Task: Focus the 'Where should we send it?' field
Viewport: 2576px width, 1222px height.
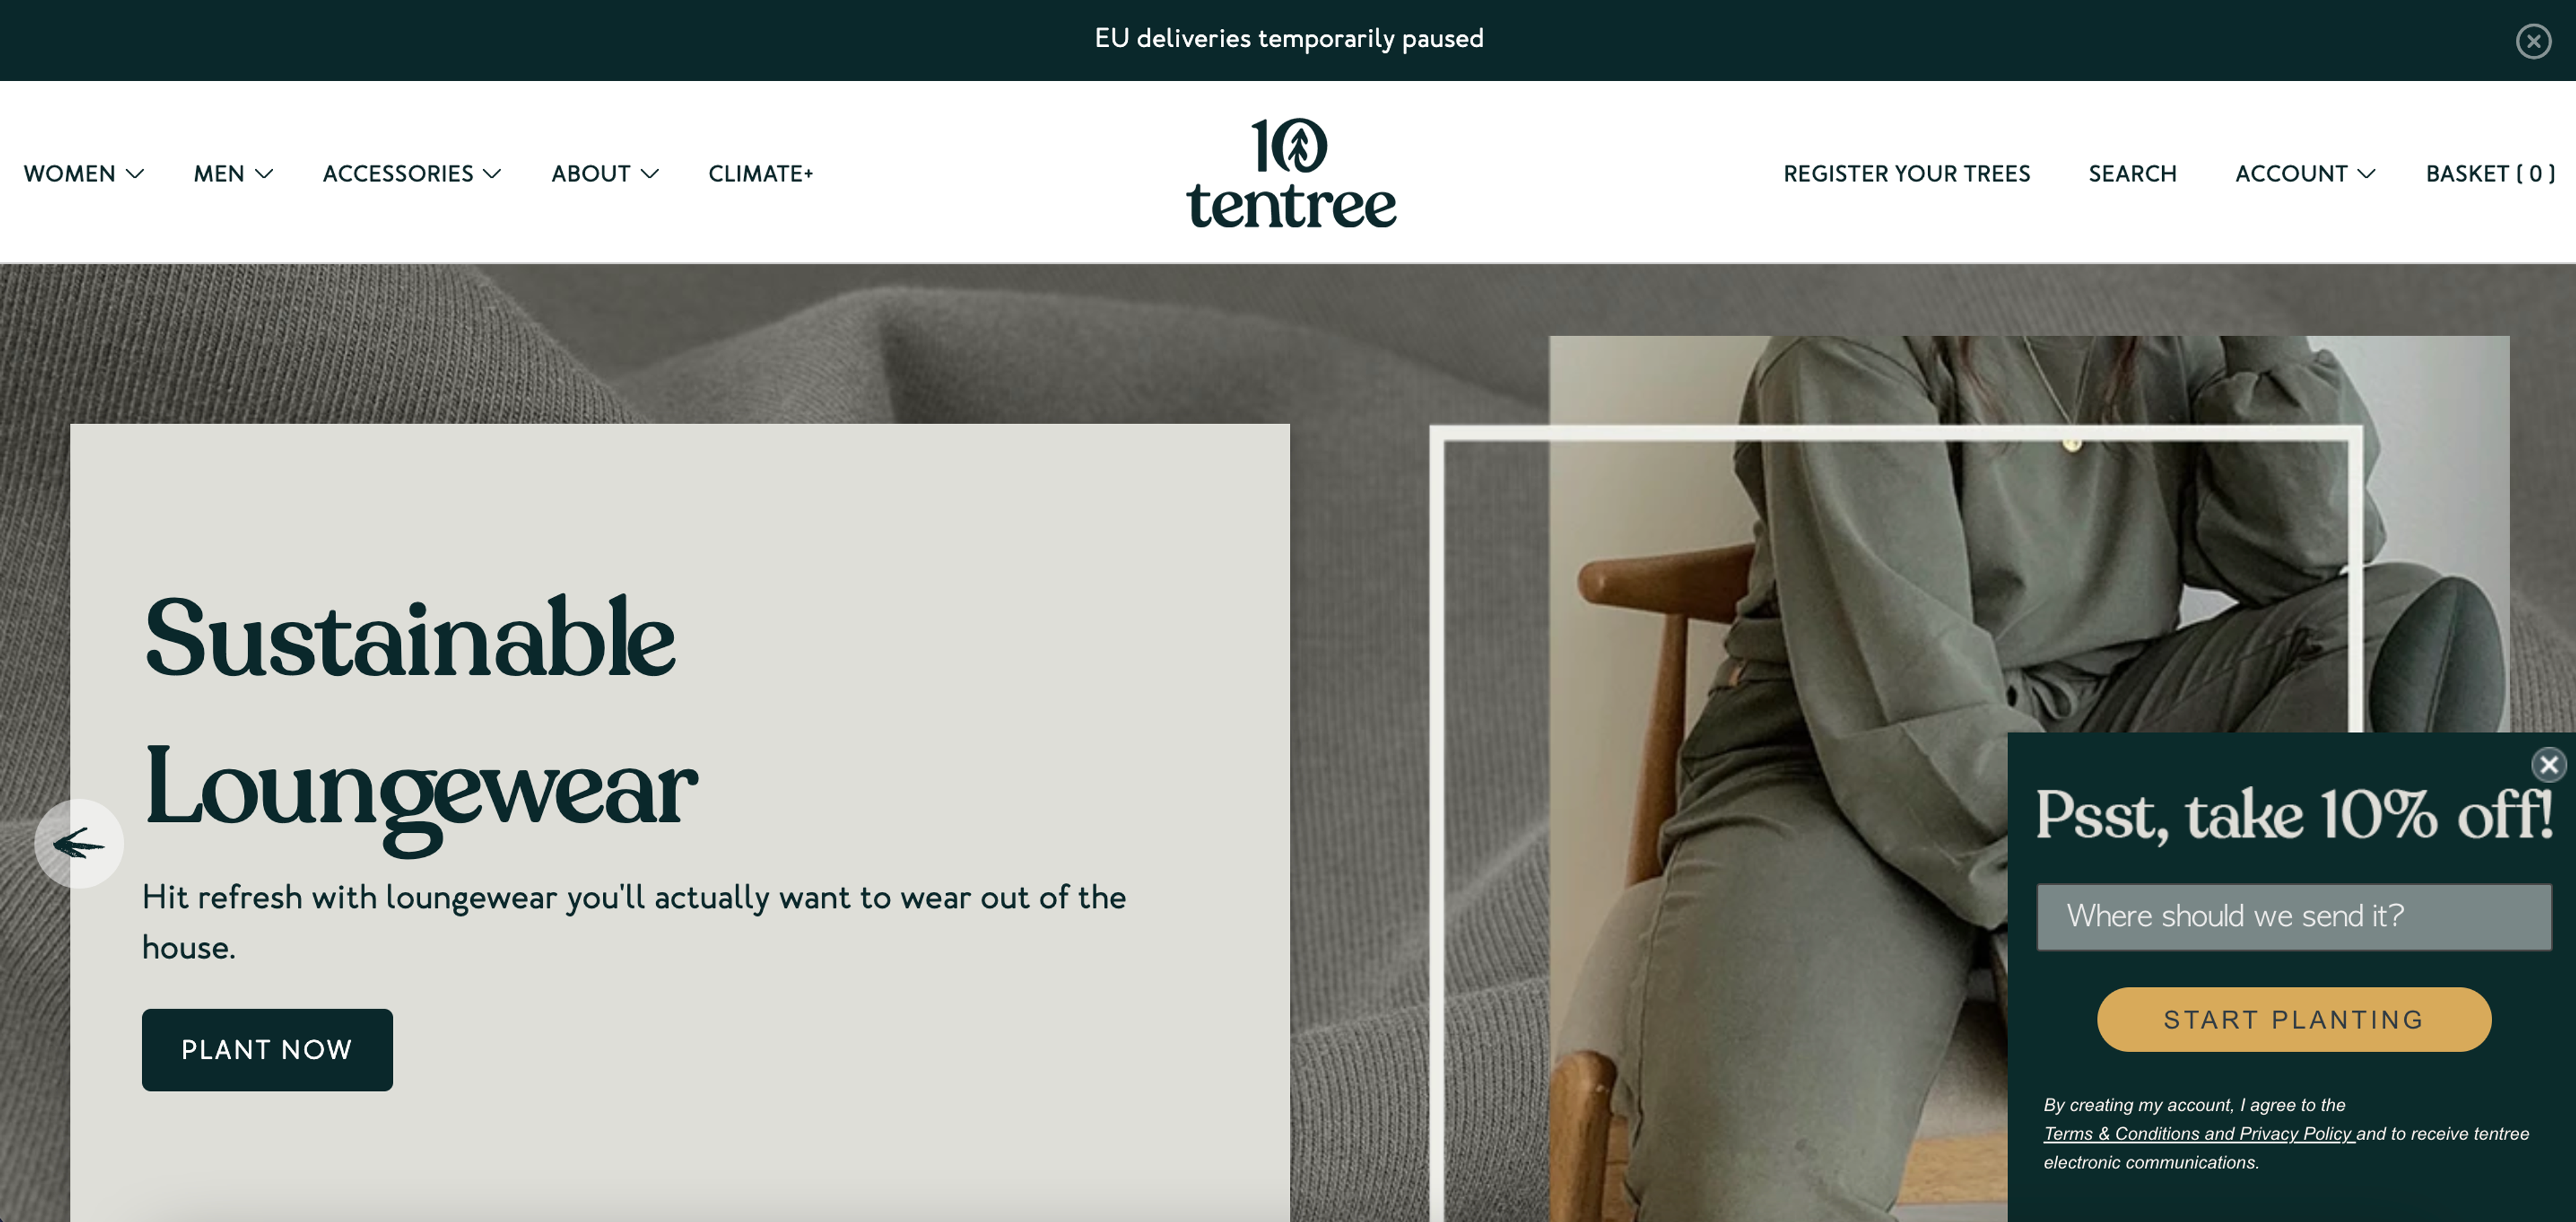Action: pyautogui.click(x=2293, y=916)
